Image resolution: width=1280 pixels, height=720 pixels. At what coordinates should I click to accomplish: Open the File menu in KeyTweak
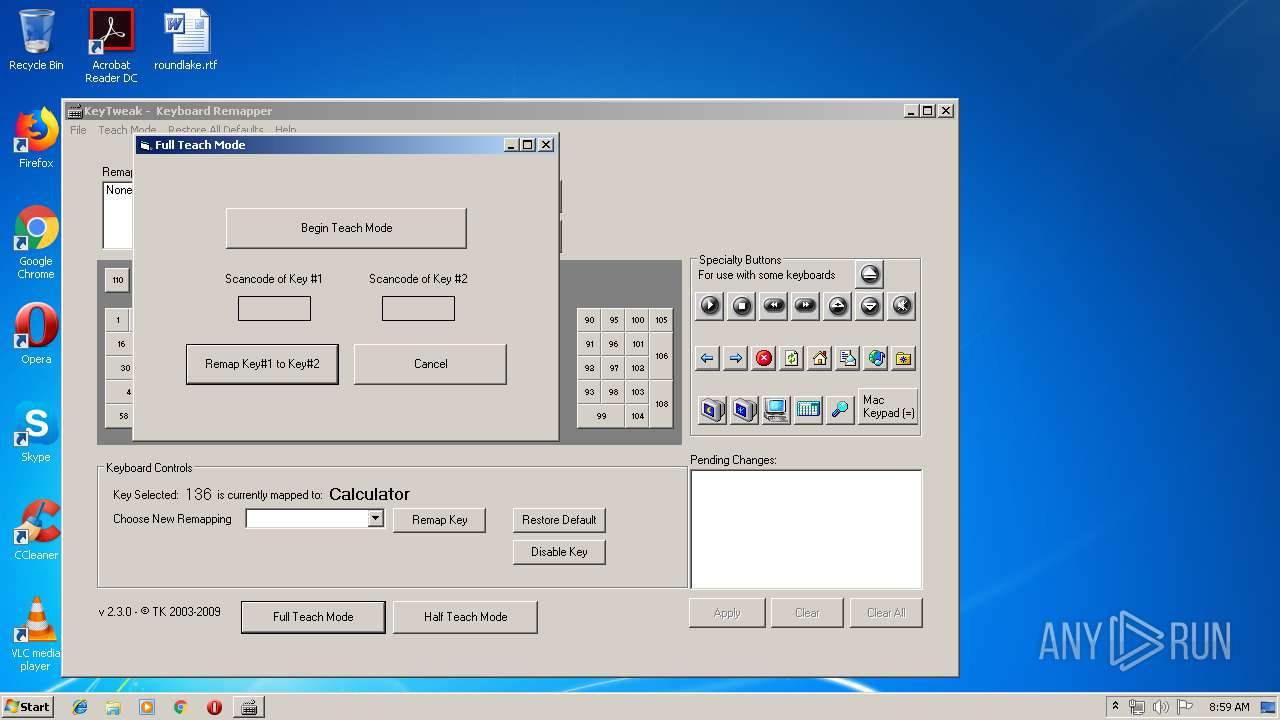pyautogui.click(x=78, y=130)
